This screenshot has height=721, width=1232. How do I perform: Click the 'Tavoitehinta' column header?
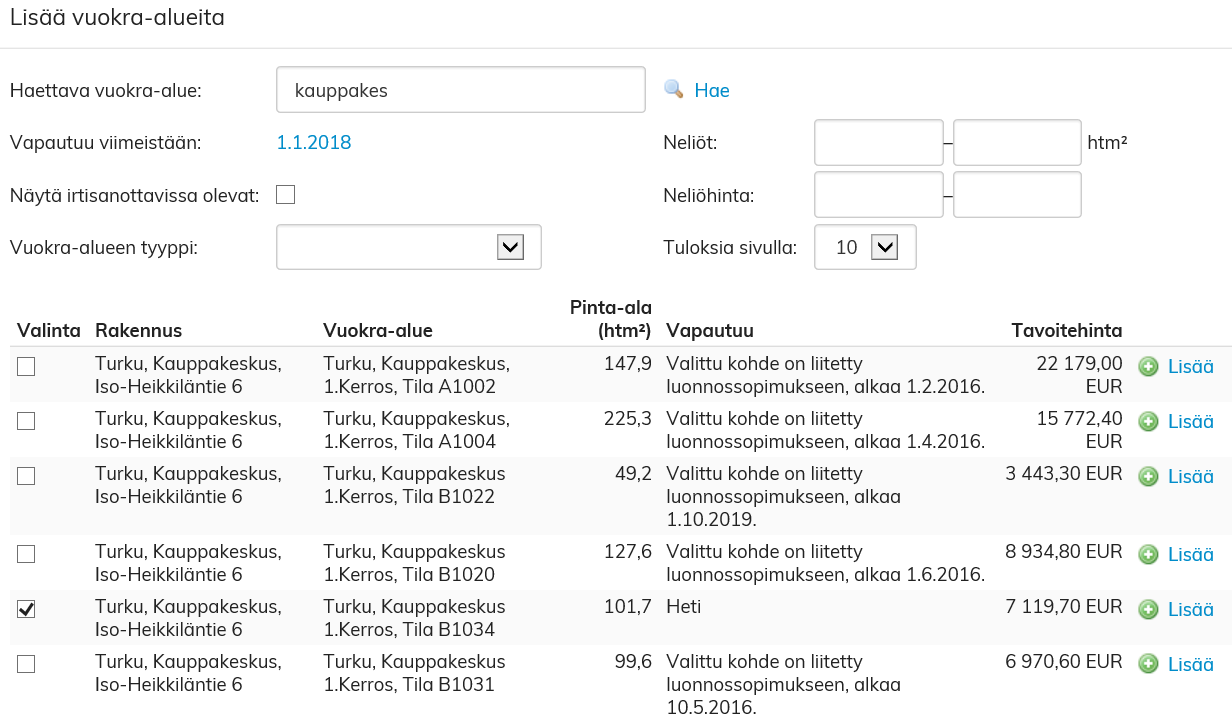[x=1066, y=331]
